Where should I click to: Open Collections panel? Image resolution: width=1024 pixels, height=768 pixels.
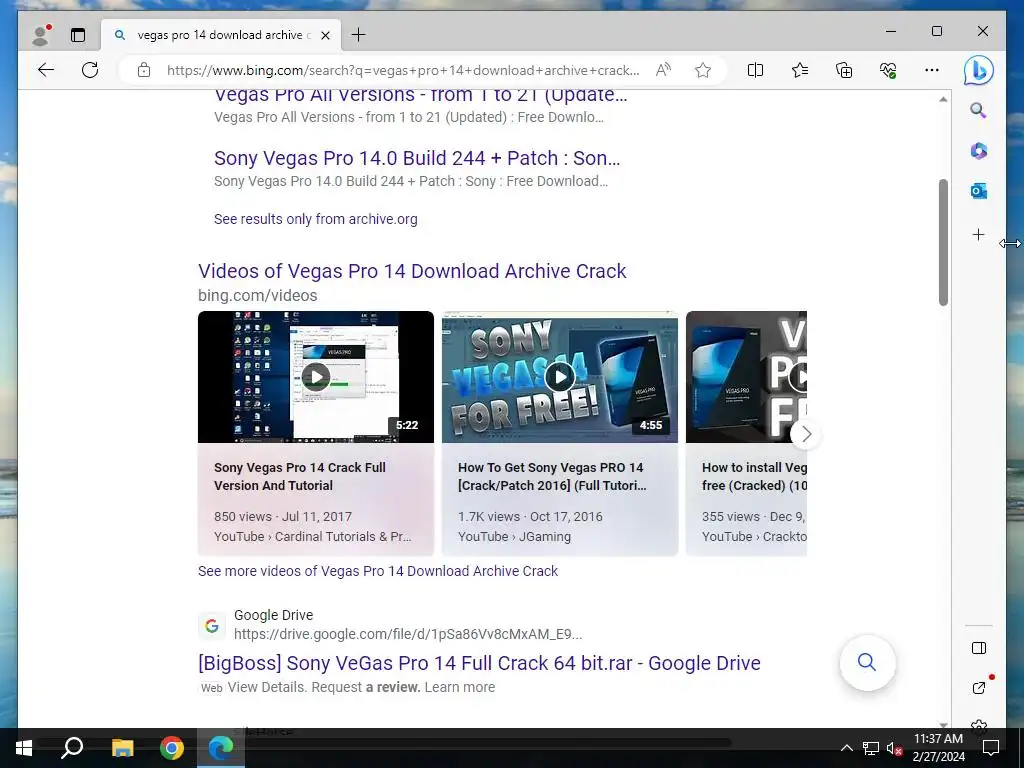point(844,70)
